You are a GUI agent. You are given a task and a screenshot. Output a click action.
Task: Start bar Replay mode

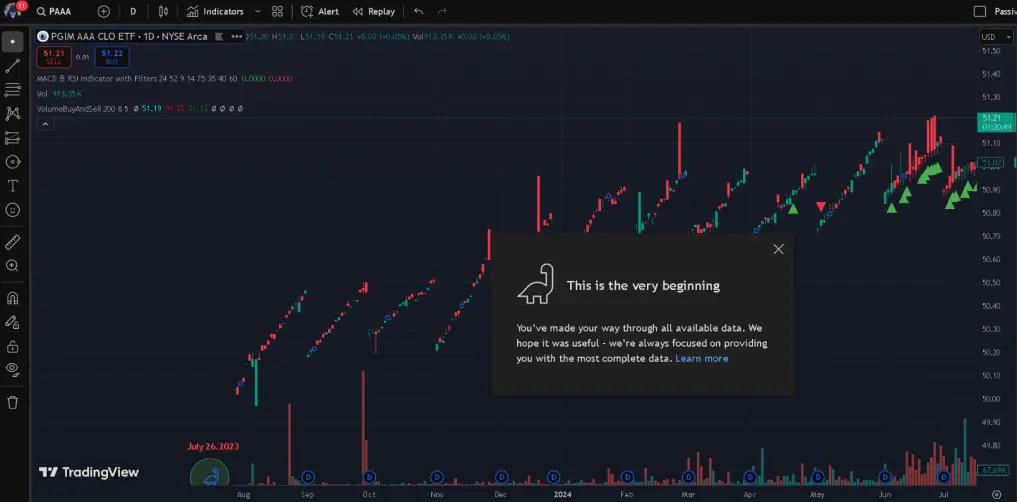(374, 12)
